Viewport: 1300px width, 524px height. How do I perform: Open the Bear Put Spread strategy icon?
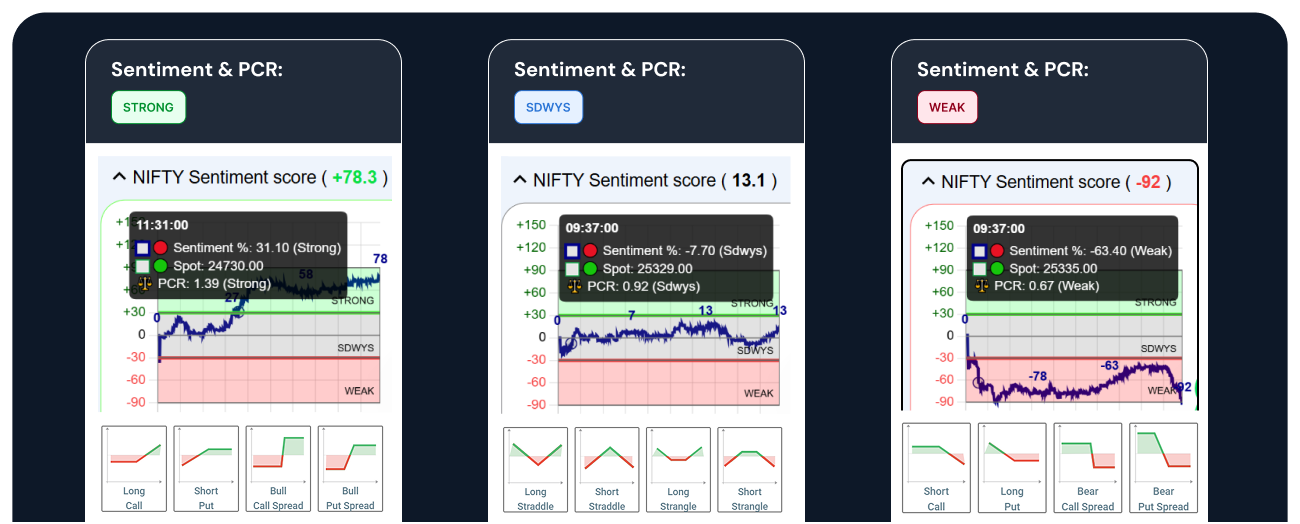(x=1163, y=468)
